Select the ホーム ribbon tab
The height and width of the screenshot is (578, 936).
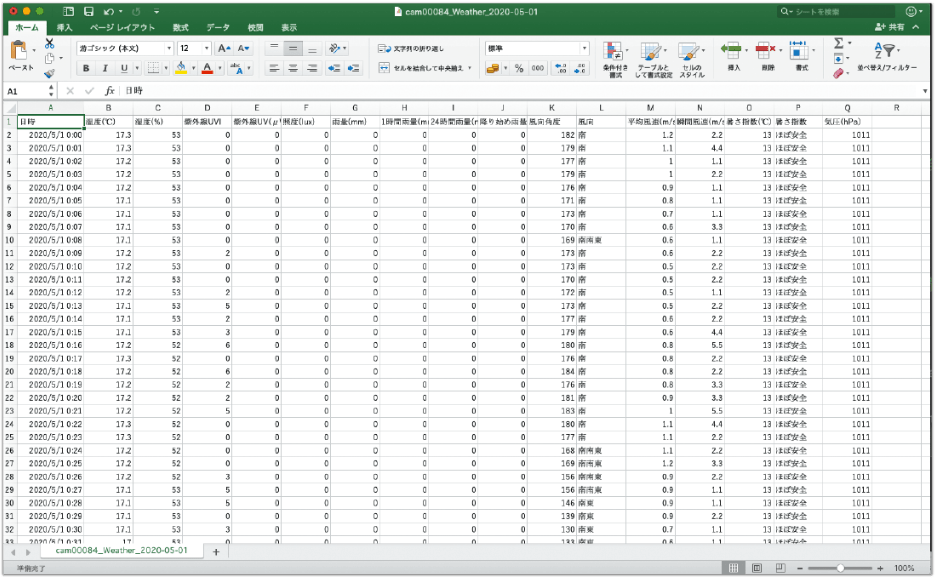27,27
